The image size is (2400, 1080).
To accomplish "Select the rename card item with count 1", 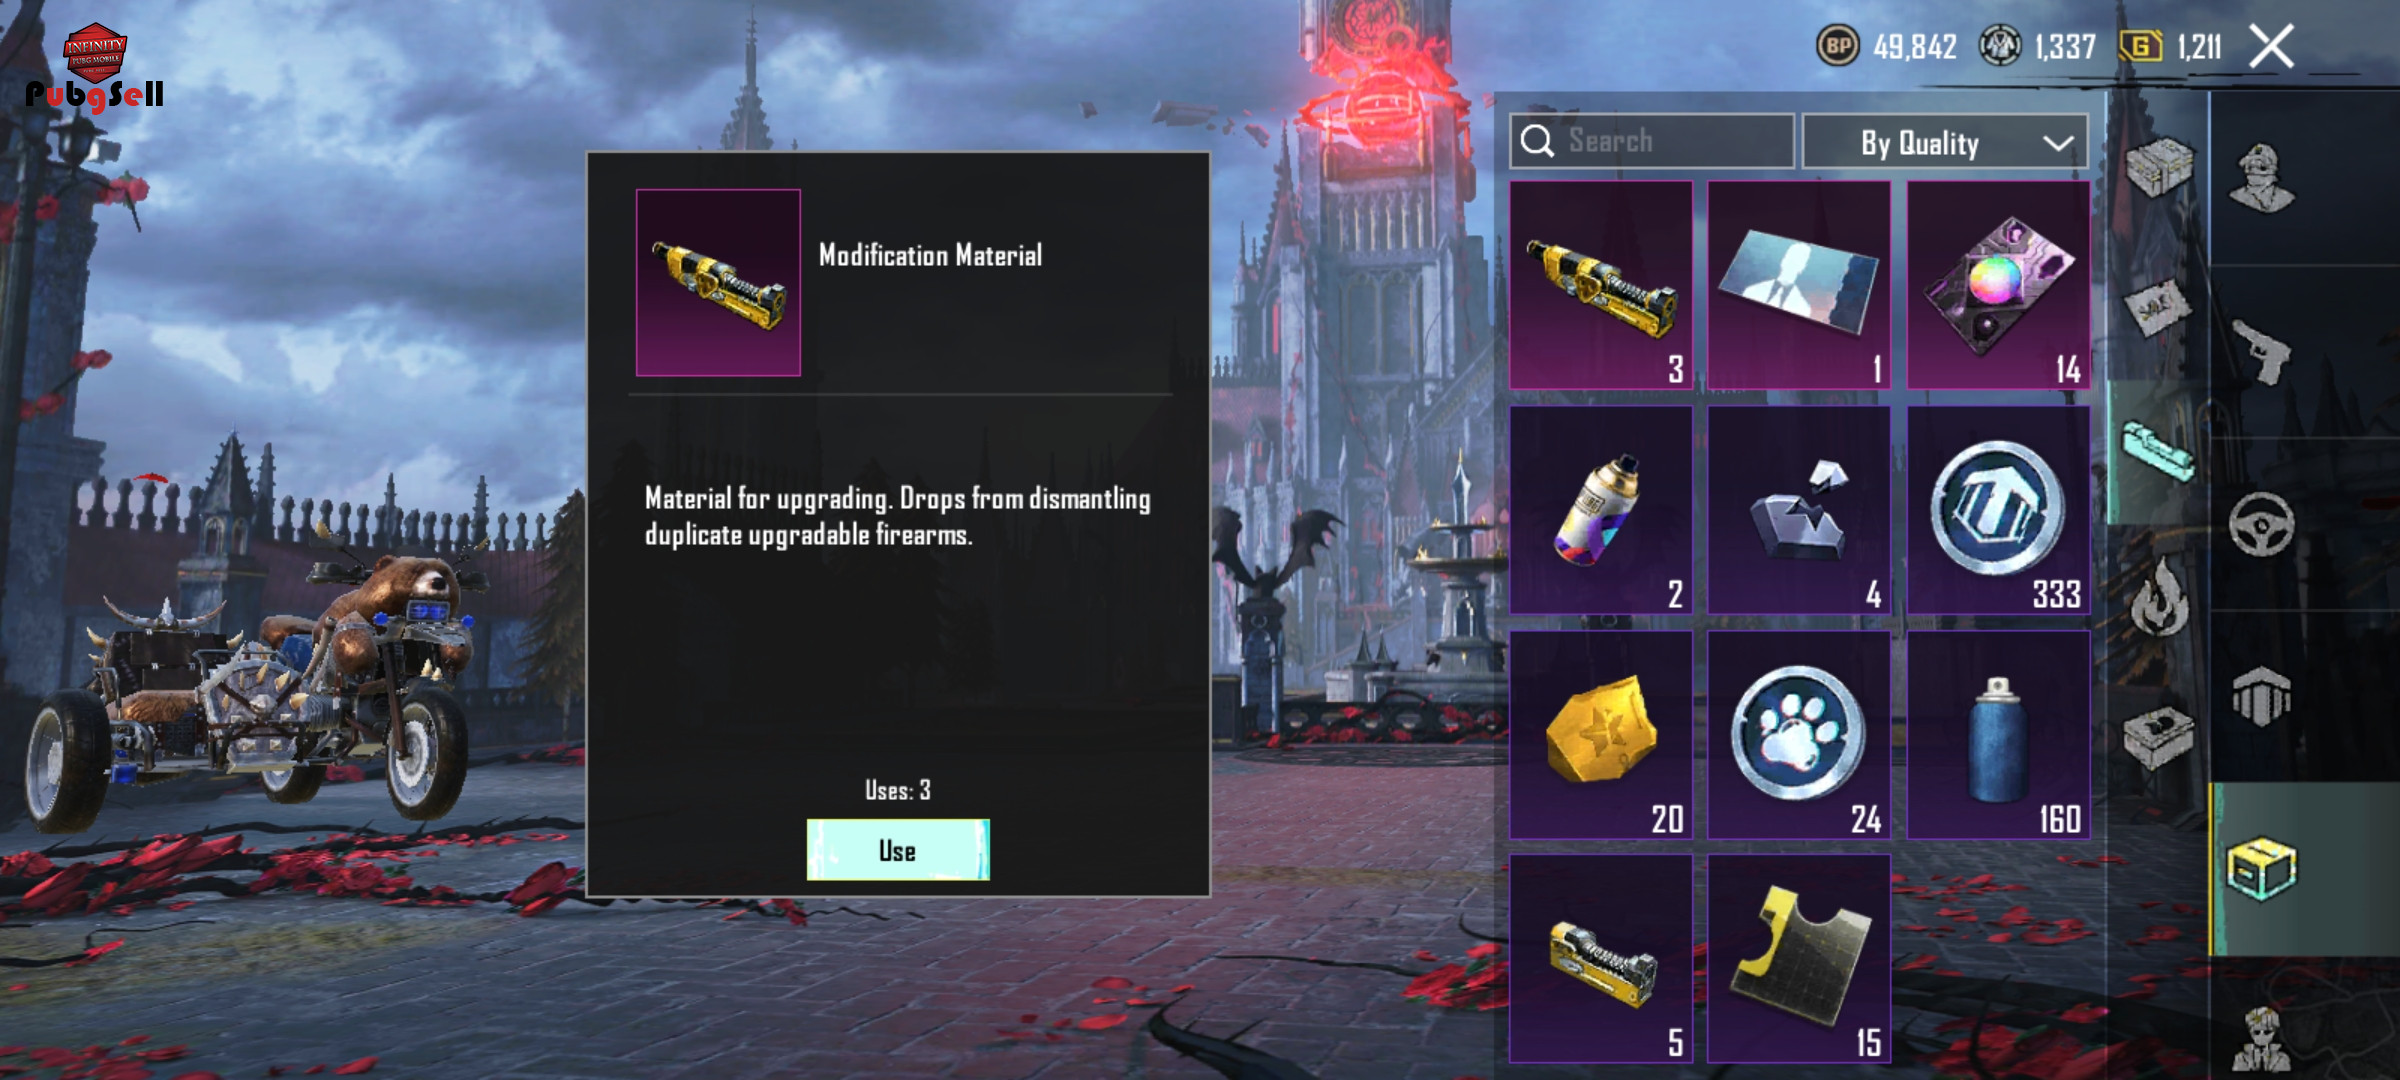I will coord(1799,285).
